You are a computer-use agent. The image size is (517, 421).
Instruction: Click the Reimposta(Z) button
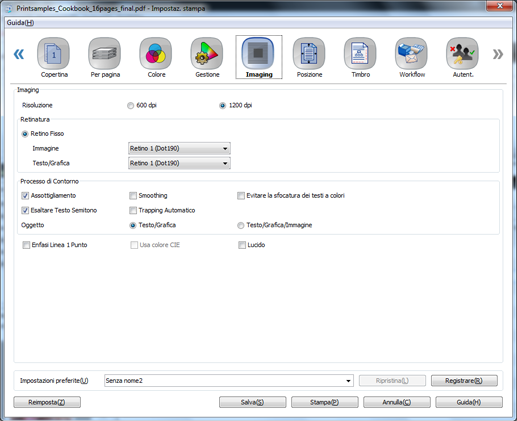[47, 402]
